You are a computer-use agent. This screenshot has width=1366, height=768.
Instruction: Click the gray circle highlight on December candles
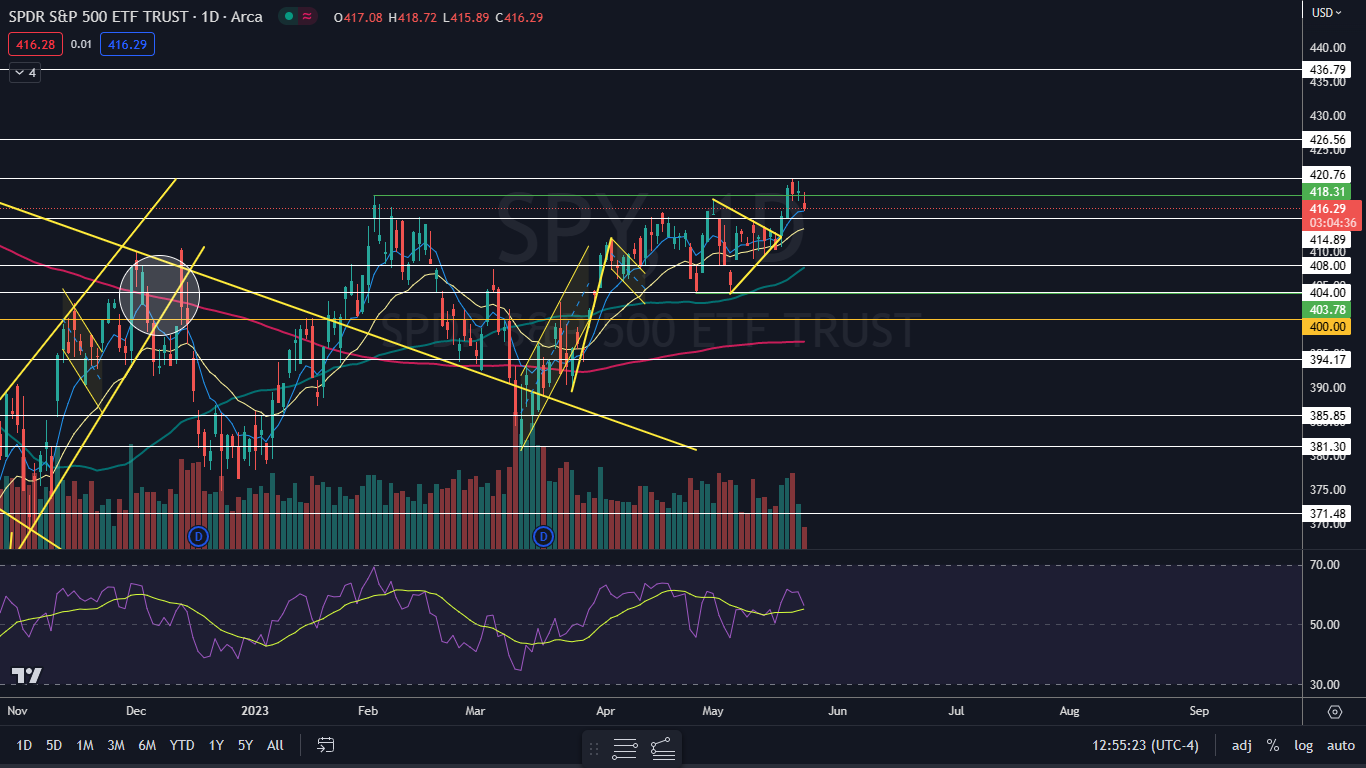[160, 293]
